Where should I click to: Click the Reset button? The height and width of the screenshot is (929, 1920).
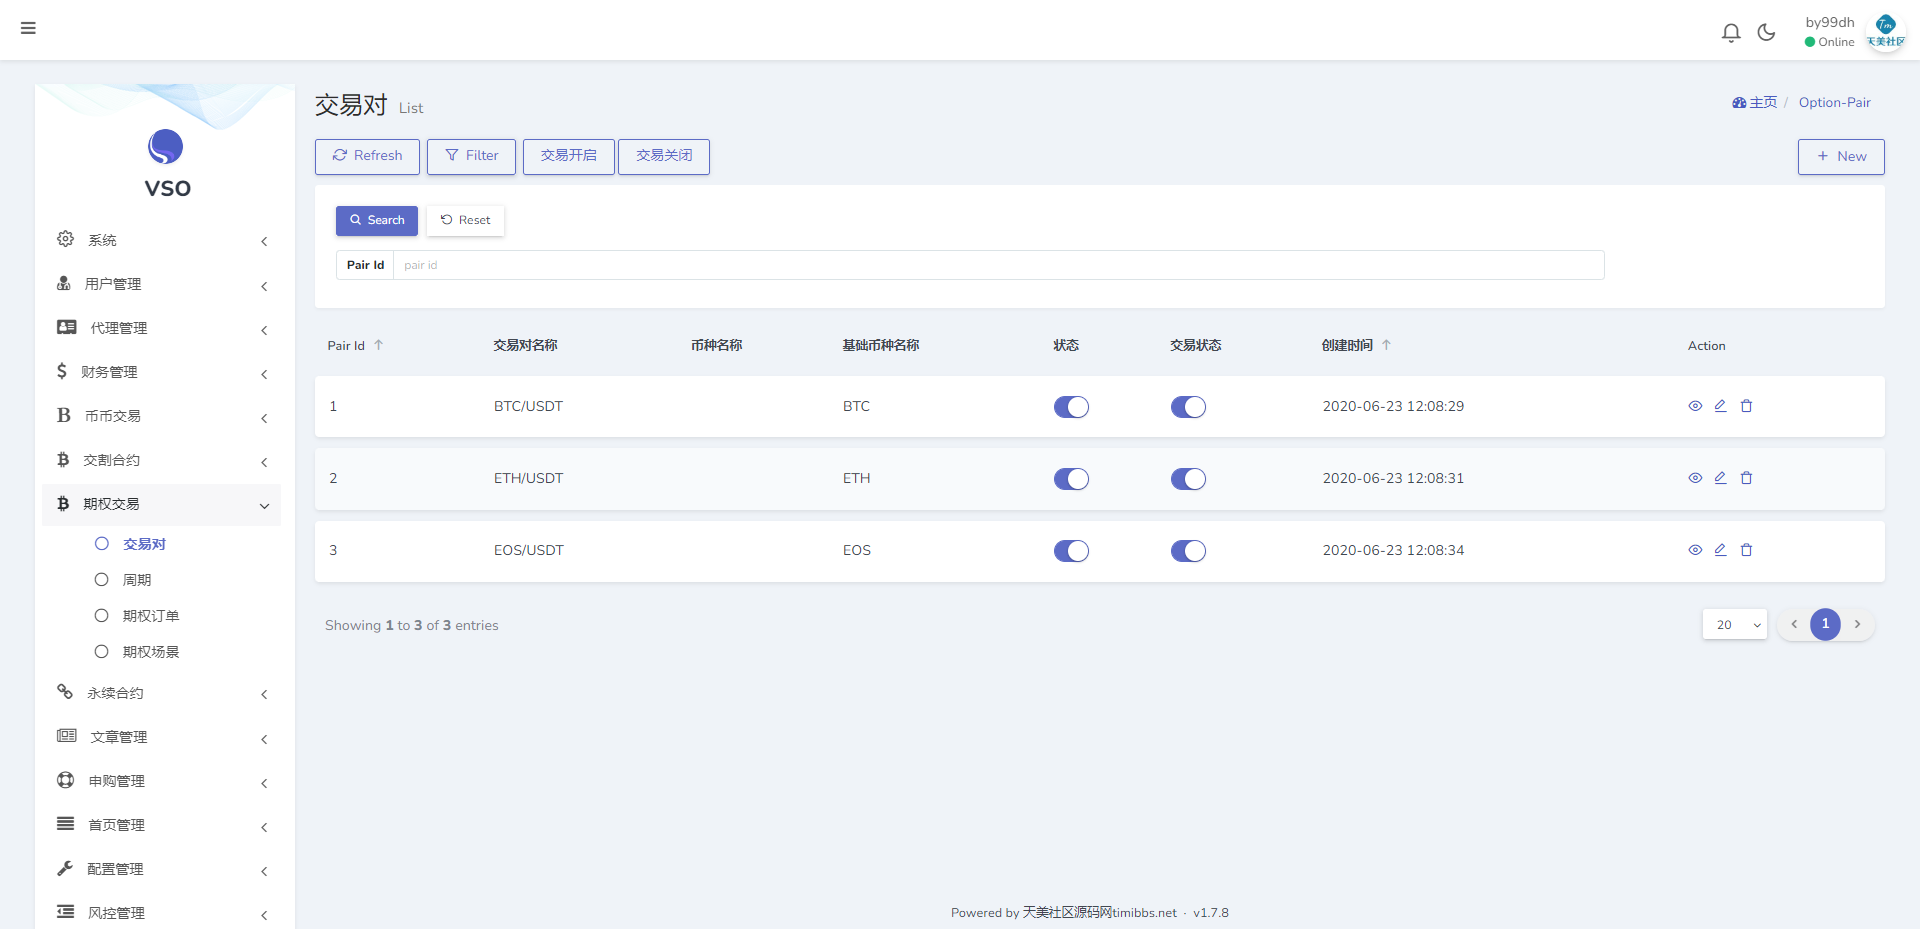(466, 220)
